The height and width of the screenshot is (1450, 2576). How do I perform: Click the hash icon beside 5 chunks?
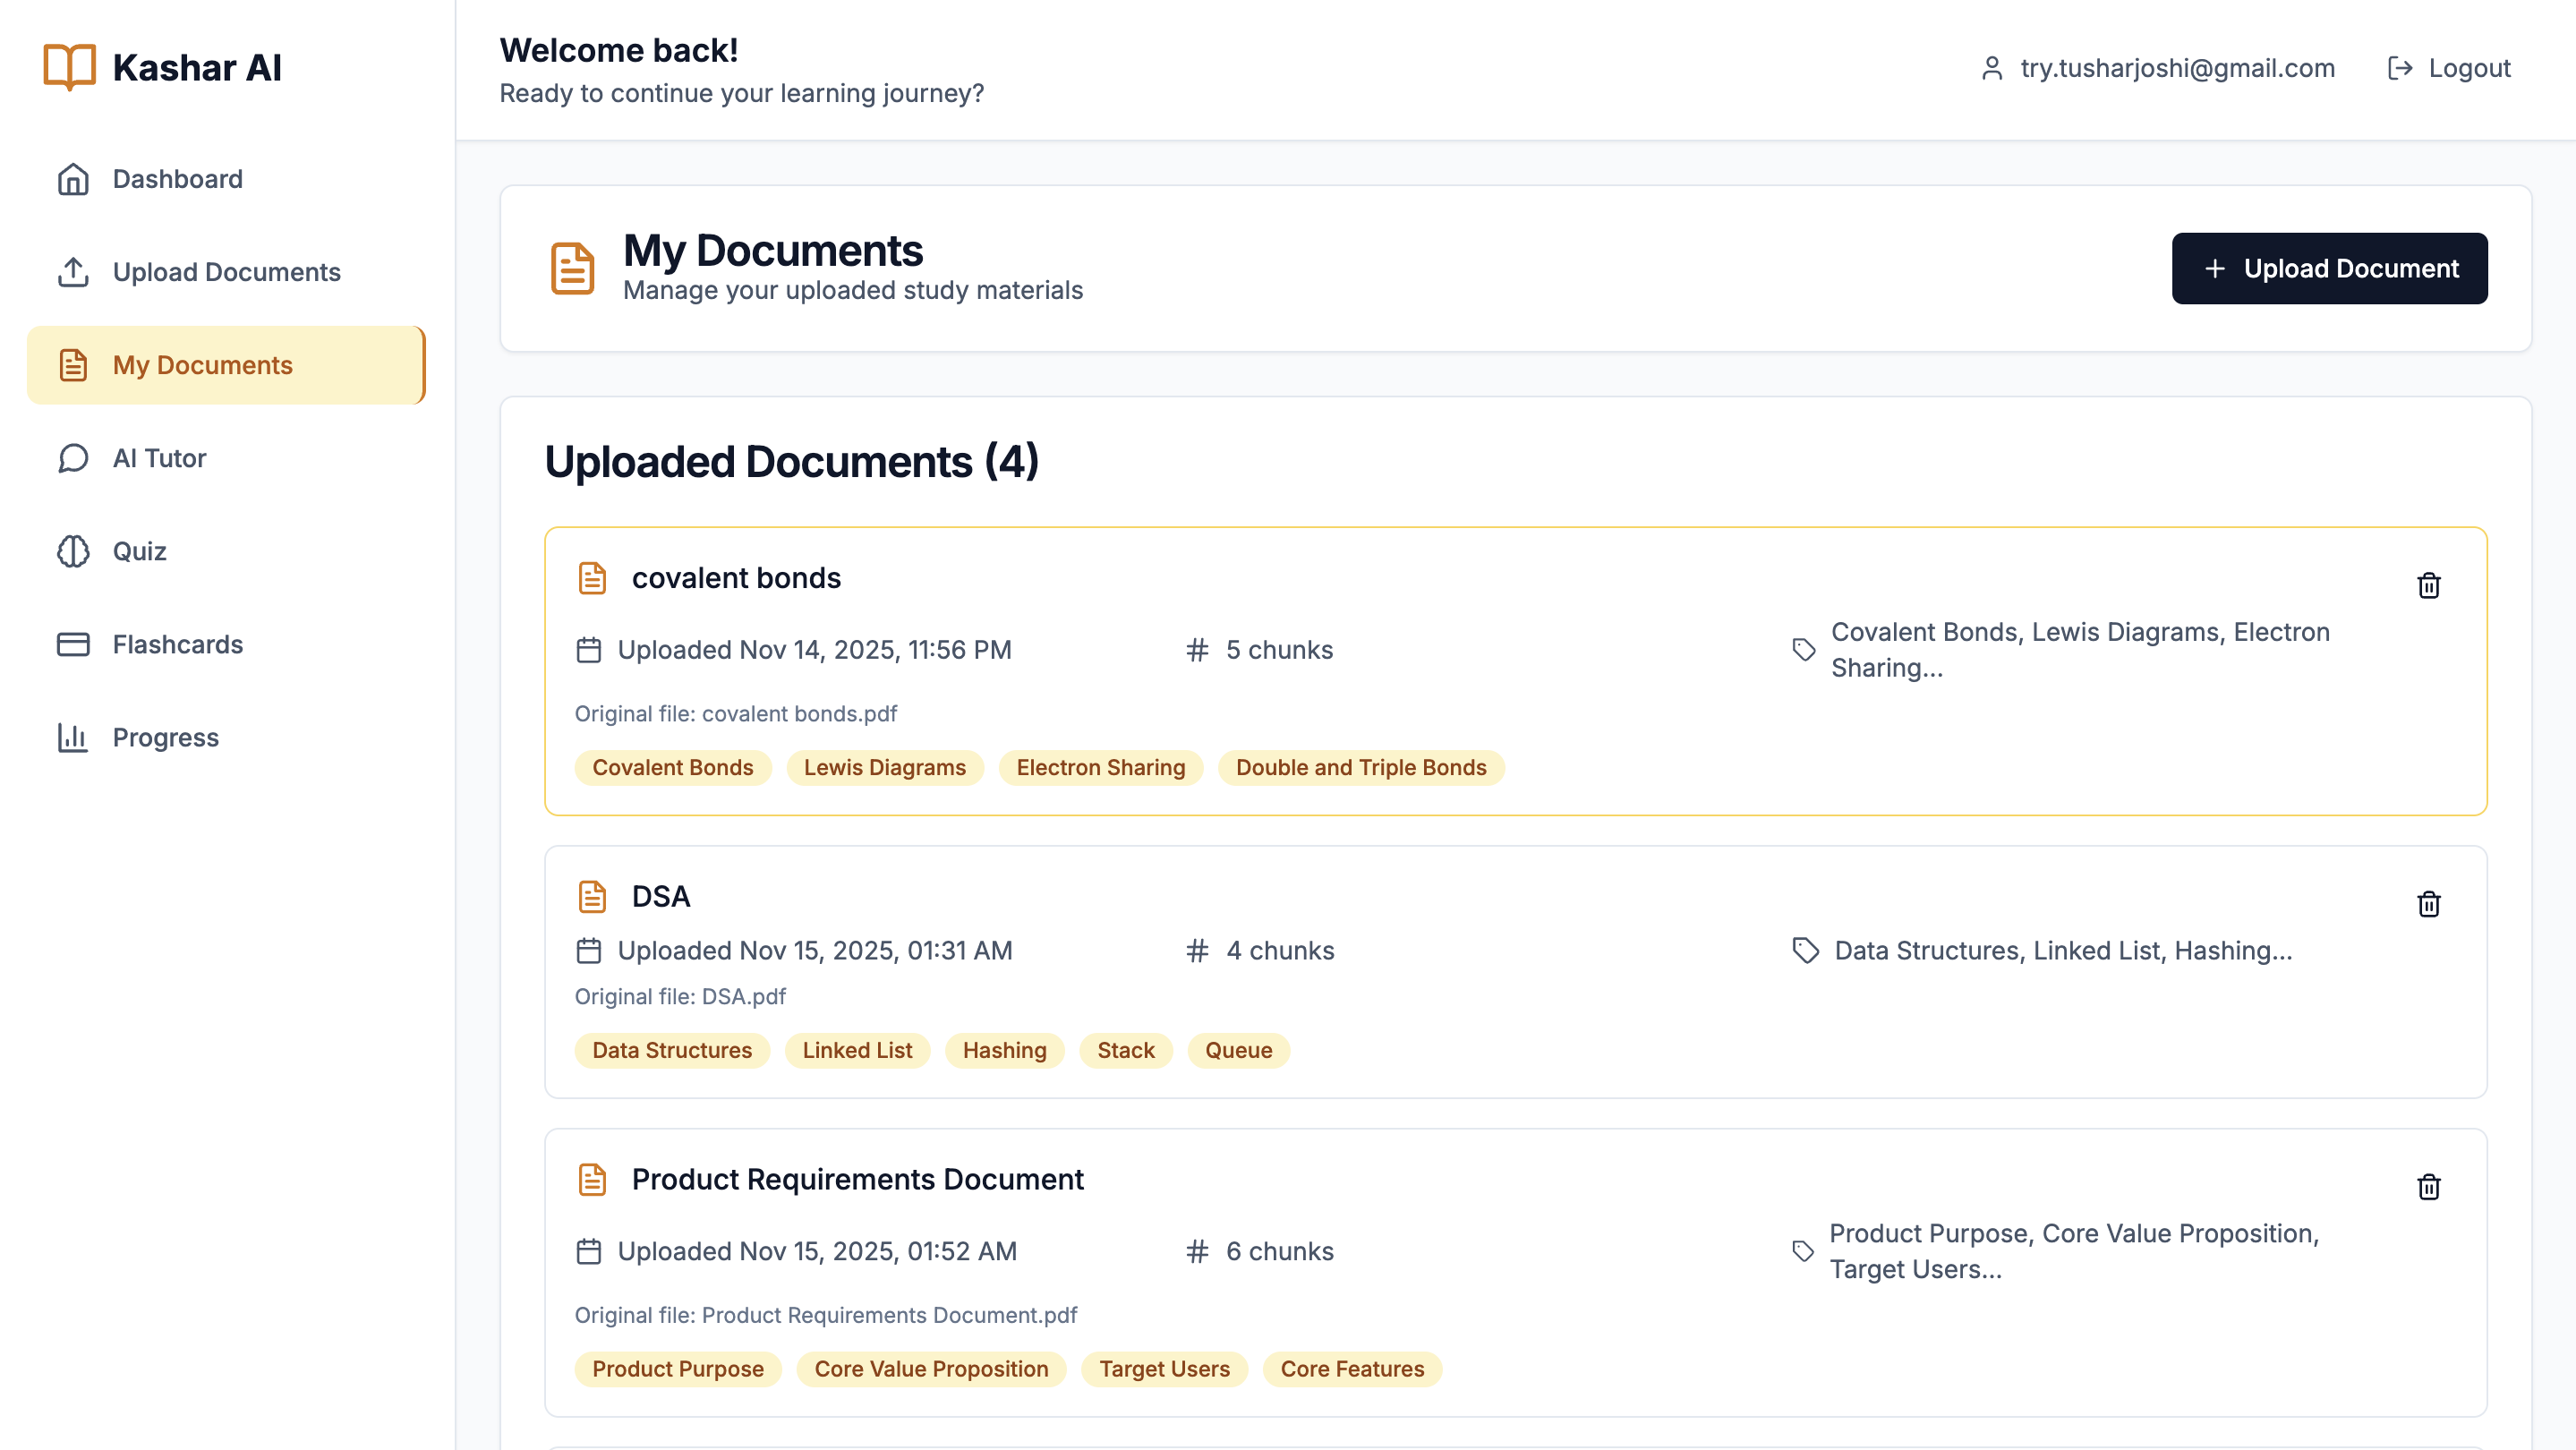pyautogui.click(x=1197, y=650)
